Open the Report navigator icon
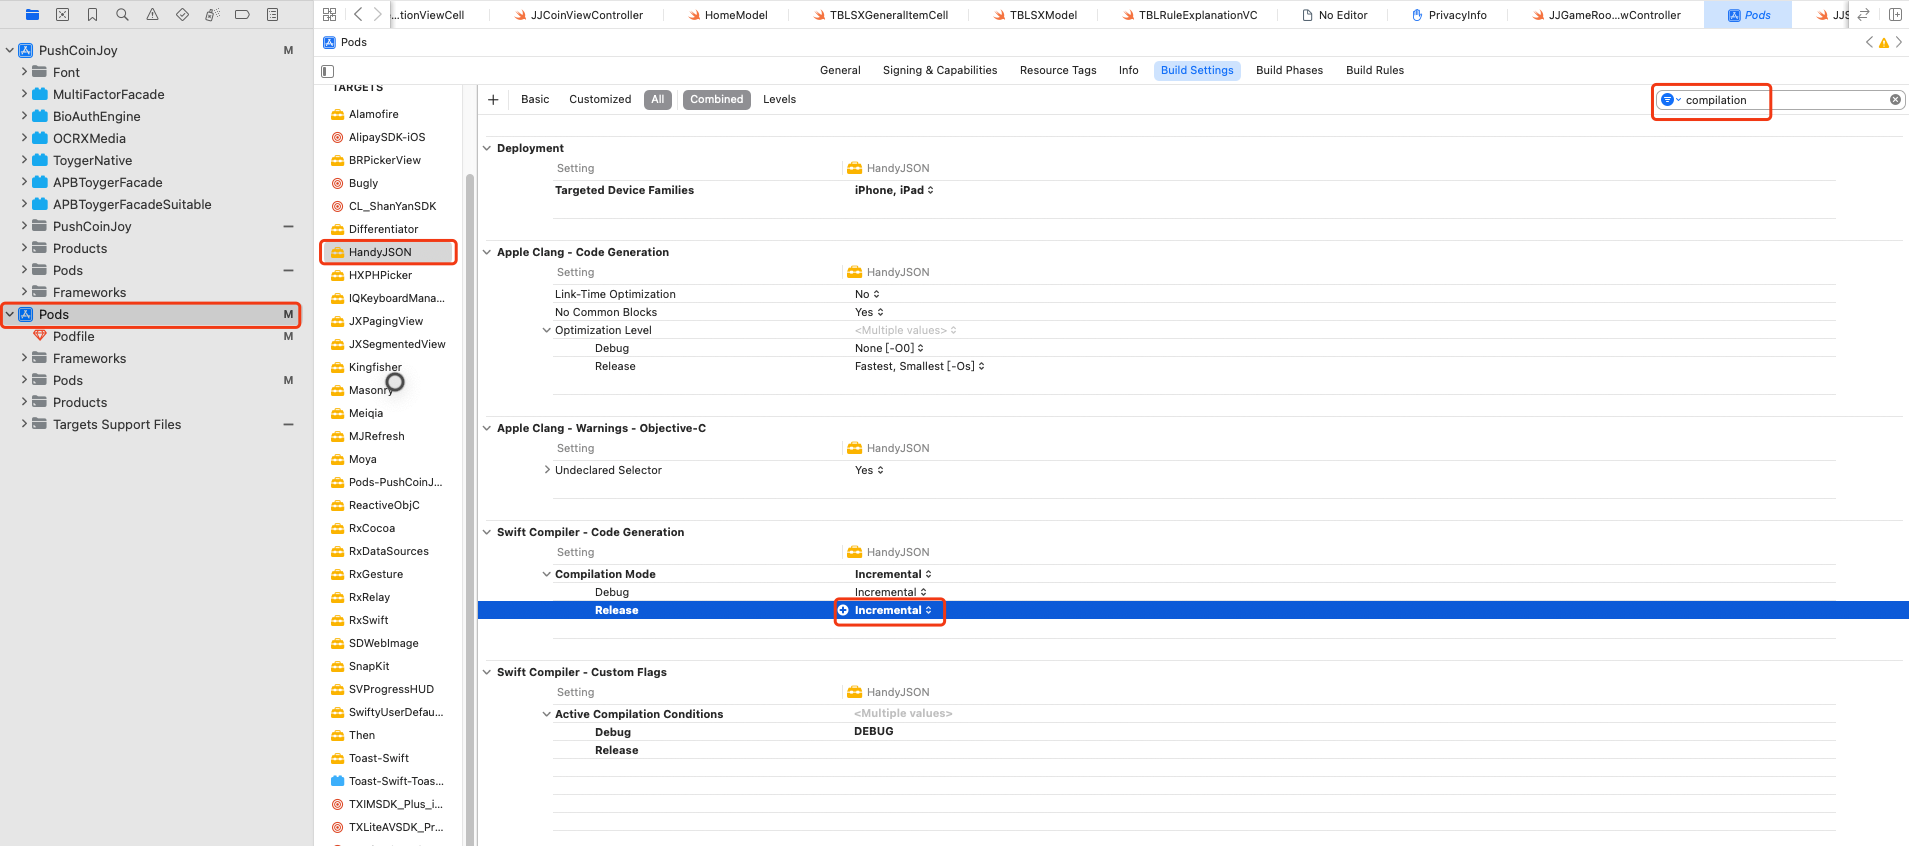The image size is (1909, 846). coord(272,15)
